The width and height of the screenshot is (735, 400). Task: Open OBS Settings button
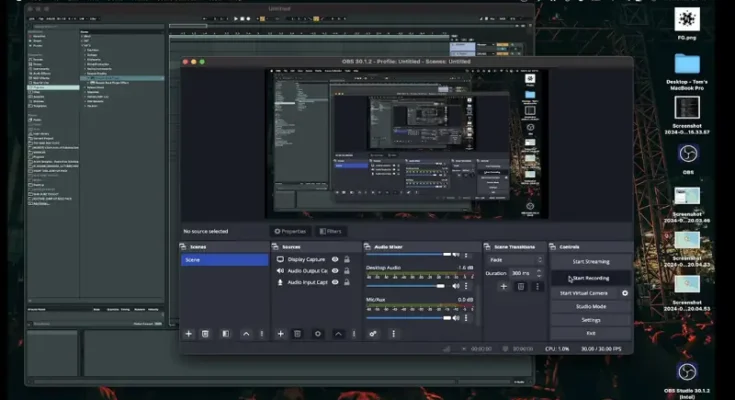tap(591, 320)
